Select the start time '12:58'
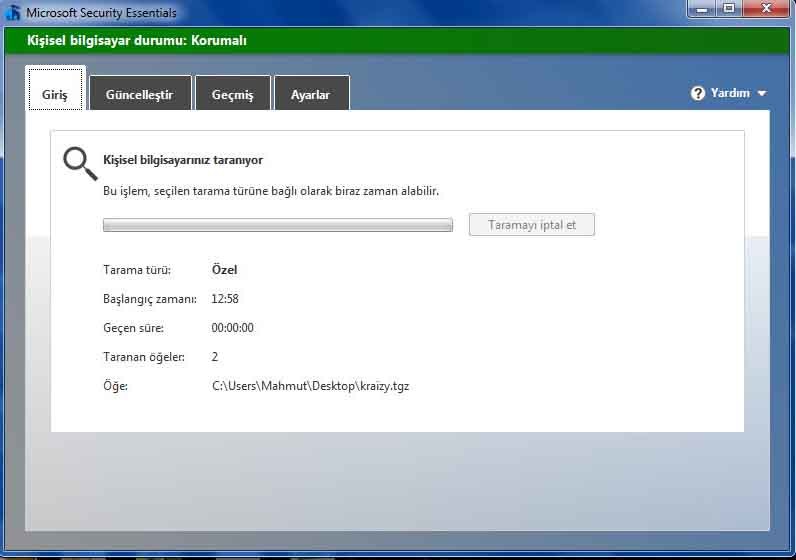The image size is (796, 560). [x=225, y=299]
